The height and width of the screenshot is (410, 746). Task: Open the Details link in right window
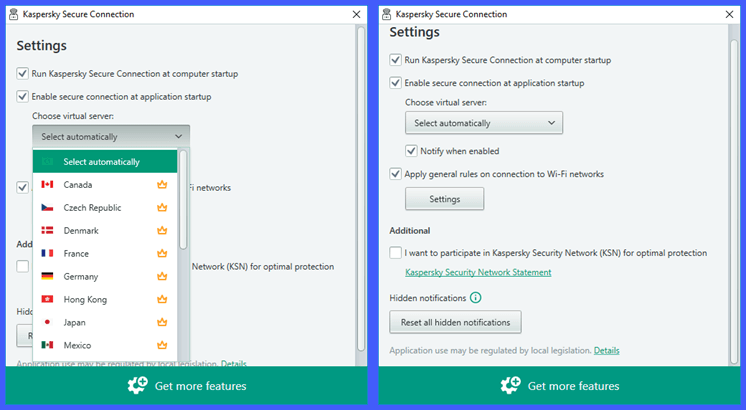(607, 351)
